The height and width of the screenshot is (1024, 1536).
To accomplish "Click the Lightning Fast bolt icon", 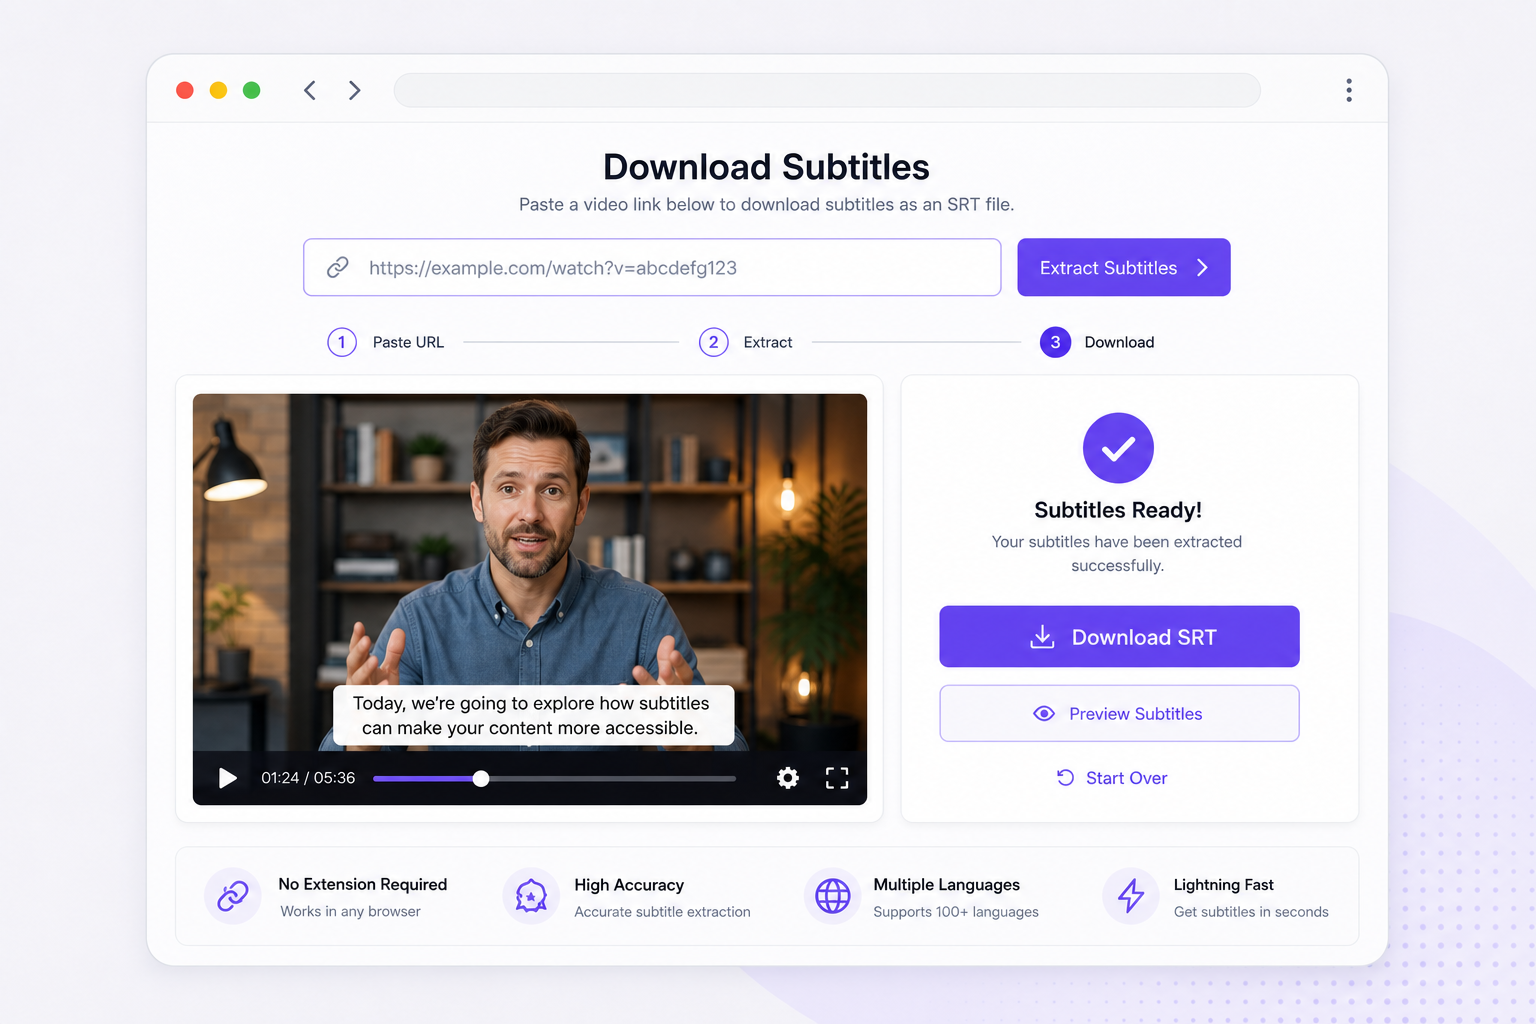I will (x=1131, y=896).
